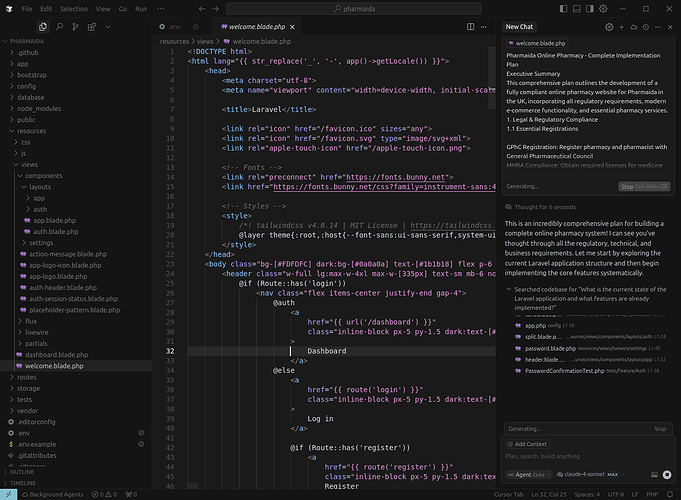Image resolution: width=681 pixels, height=500 pixels.
Task: Collapse the components folder in explorer
Action: click(44, 175)
